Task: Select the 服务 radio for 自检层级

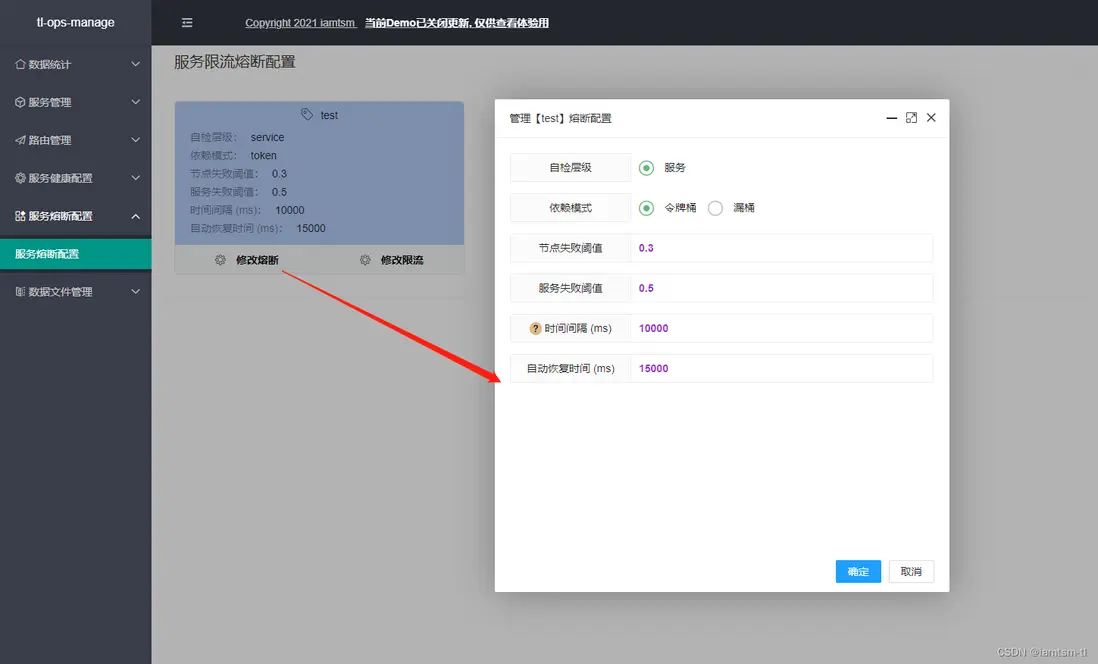Action: click(646, 168)
